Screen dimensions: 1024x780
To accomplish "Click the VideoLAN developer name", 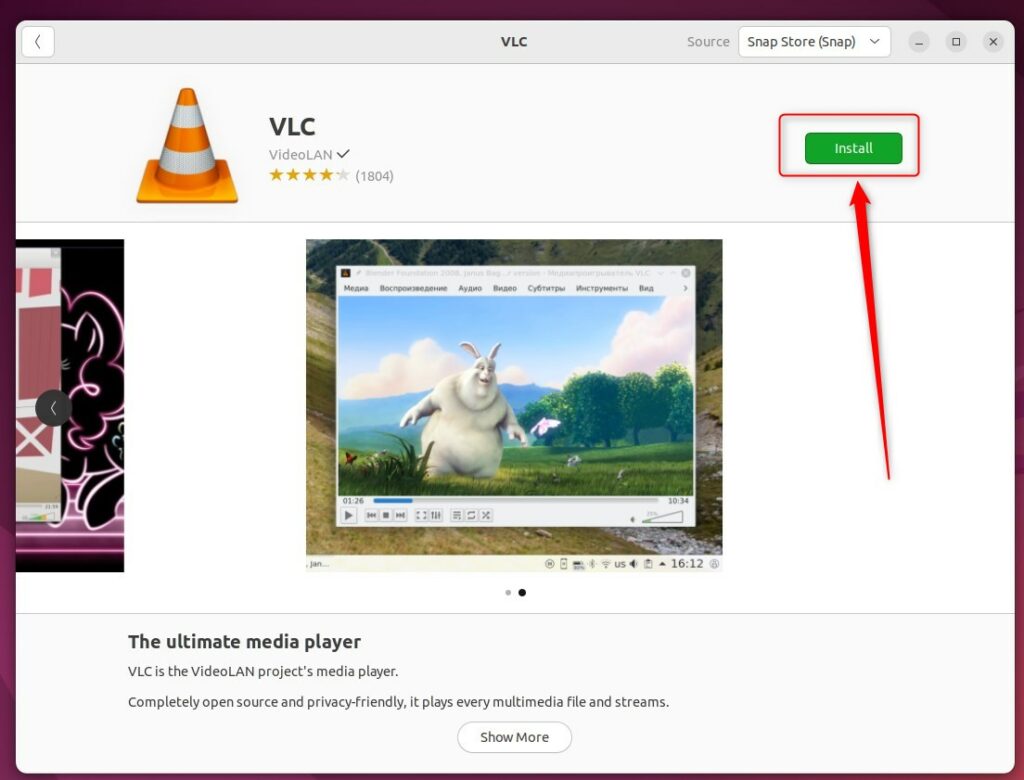I will [x=300, y=155].
